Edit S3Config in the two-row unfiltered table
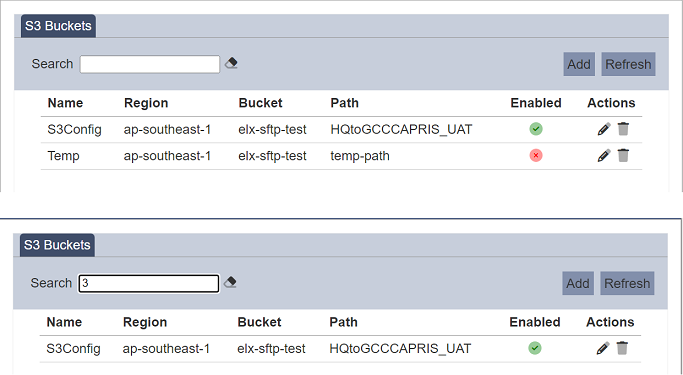 pos(604,129)
